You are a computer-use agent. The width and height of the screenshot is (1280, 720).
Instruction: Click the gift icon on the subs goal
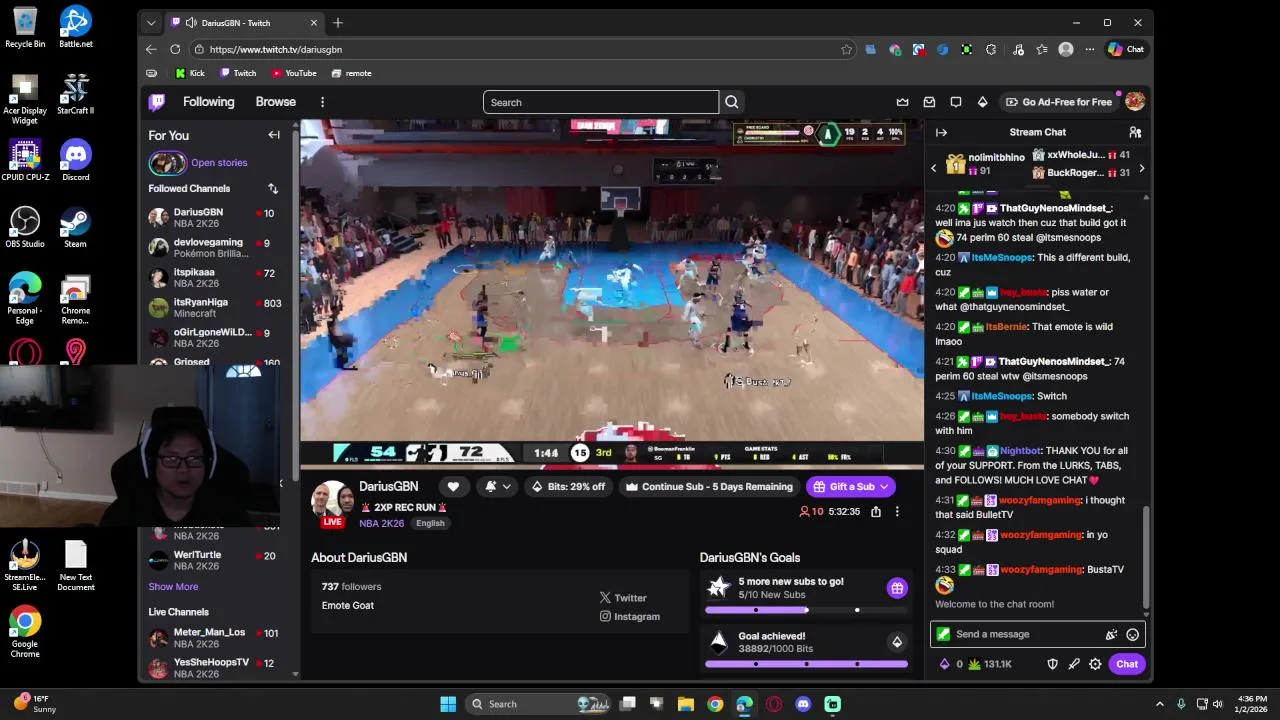click(x=897, y=588)
